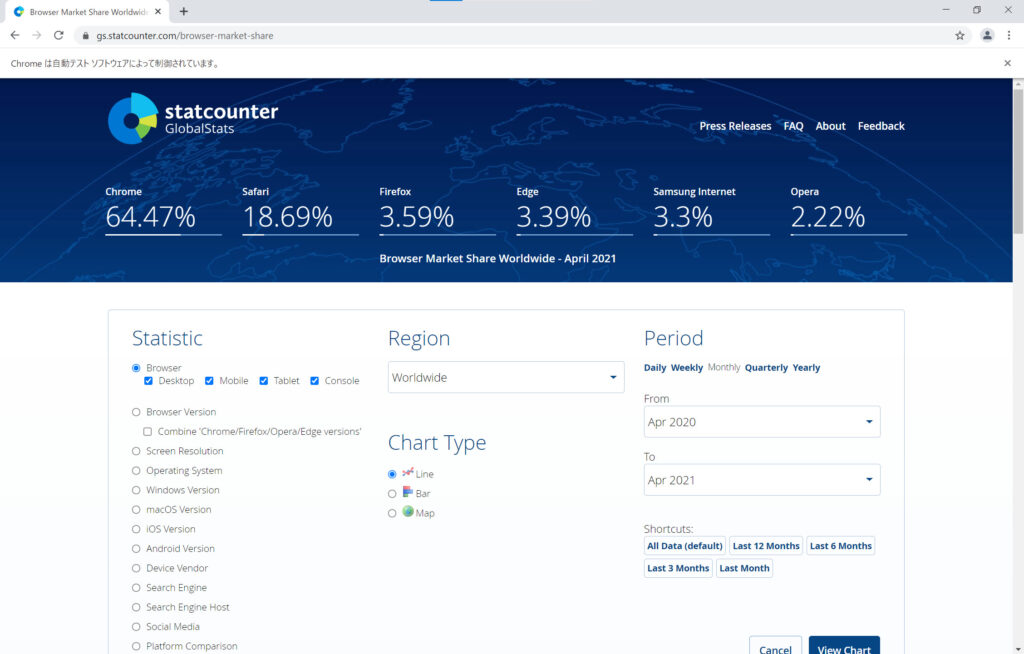Choose the Search Engine Host statistic
Image resolution: width=1024 pixels, height=654 pixels.
click(136, 607)
